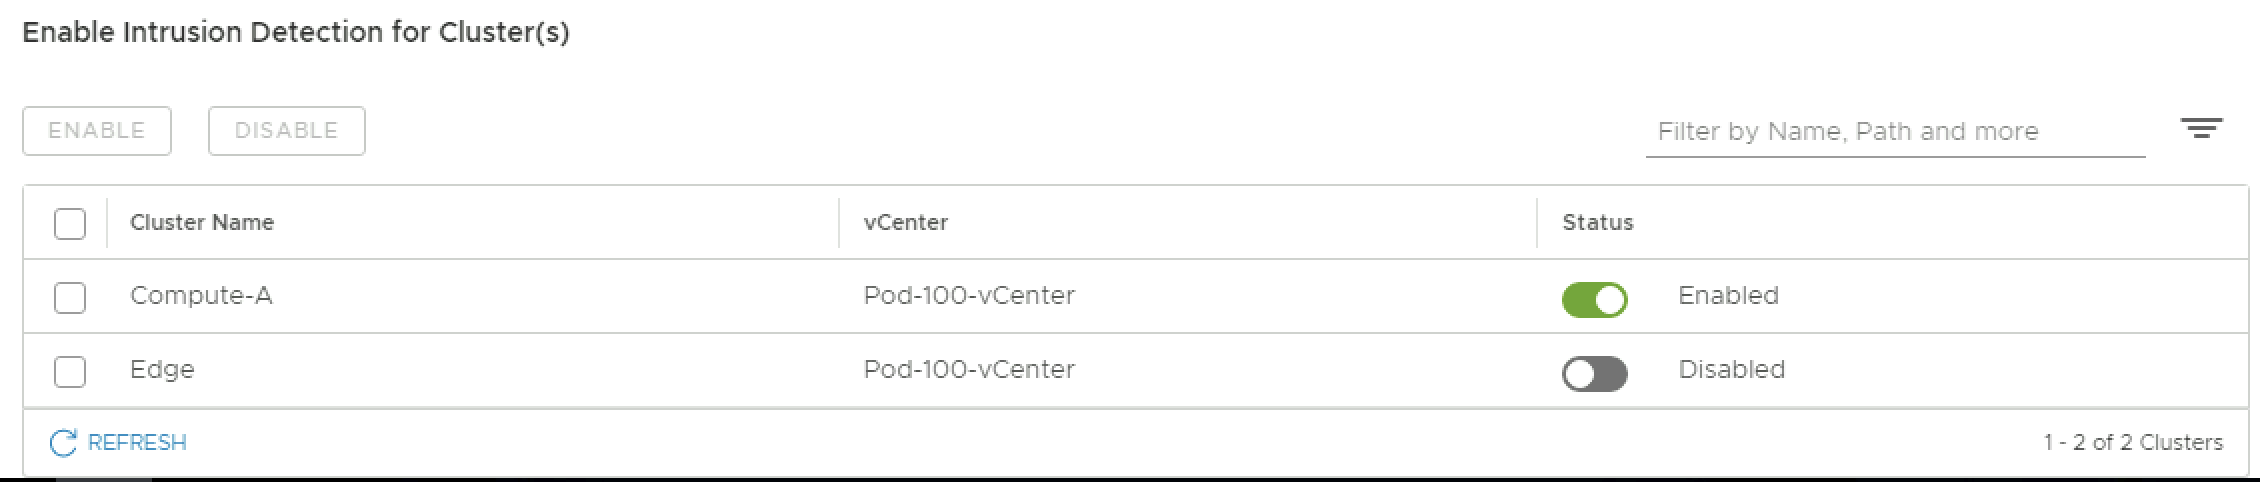Select the Compute-A cluster checkbox
This screenshot has height=482, width=2260.
pyautogui.click(x=70, y=298)
